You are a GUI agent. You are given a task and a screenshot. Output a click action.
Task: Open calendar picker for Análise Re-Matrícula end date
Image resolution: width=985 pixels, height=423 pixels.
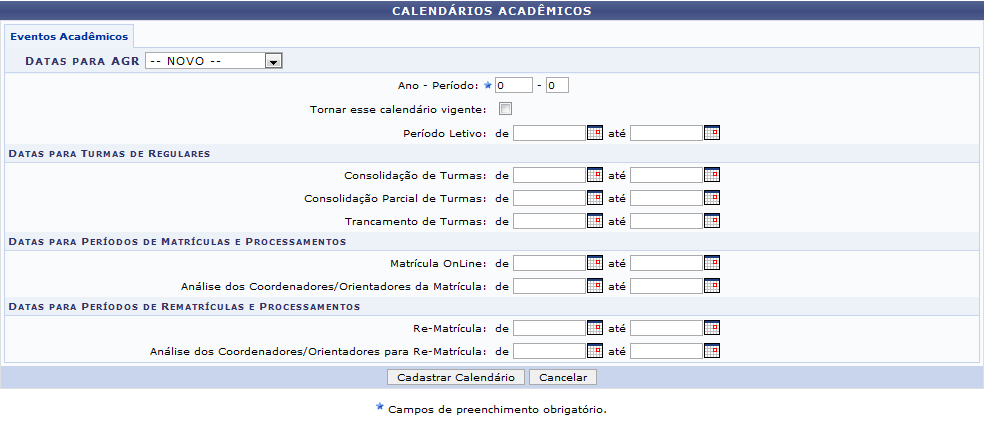(712, 351)
